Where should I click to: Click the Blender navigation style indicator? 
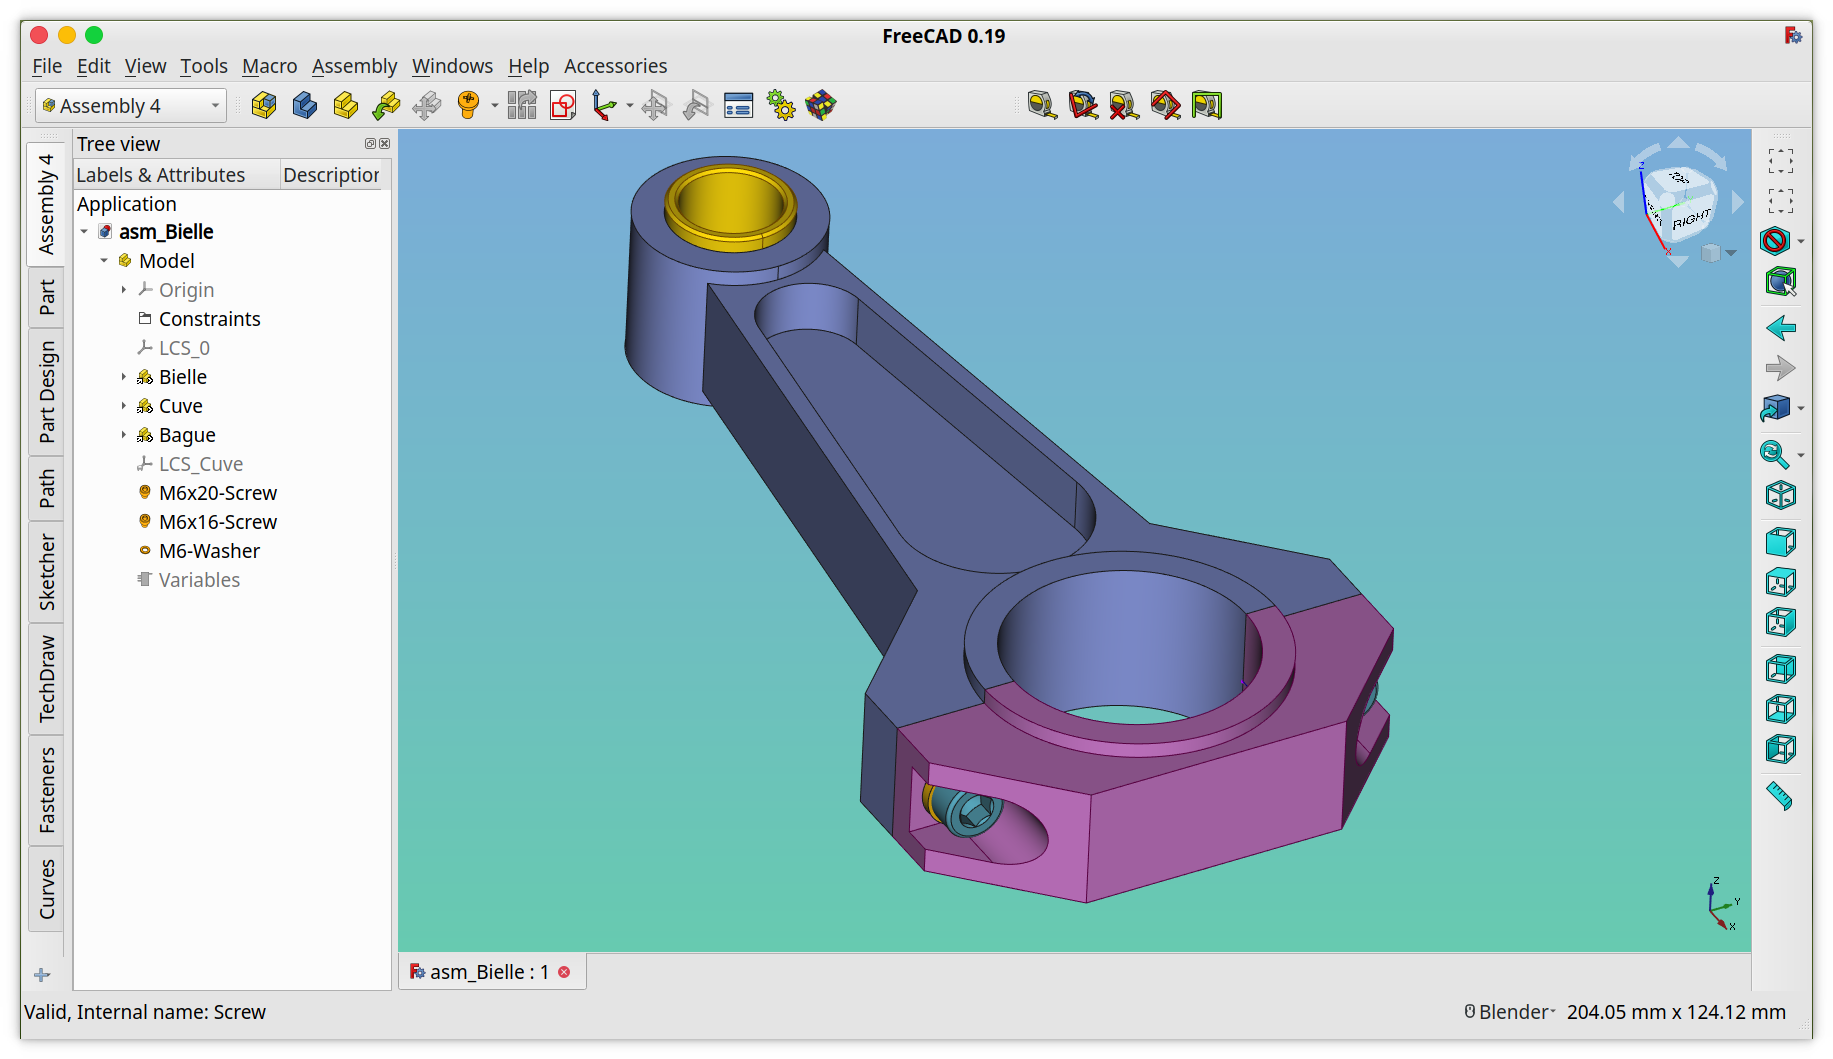[1510, 1012]
